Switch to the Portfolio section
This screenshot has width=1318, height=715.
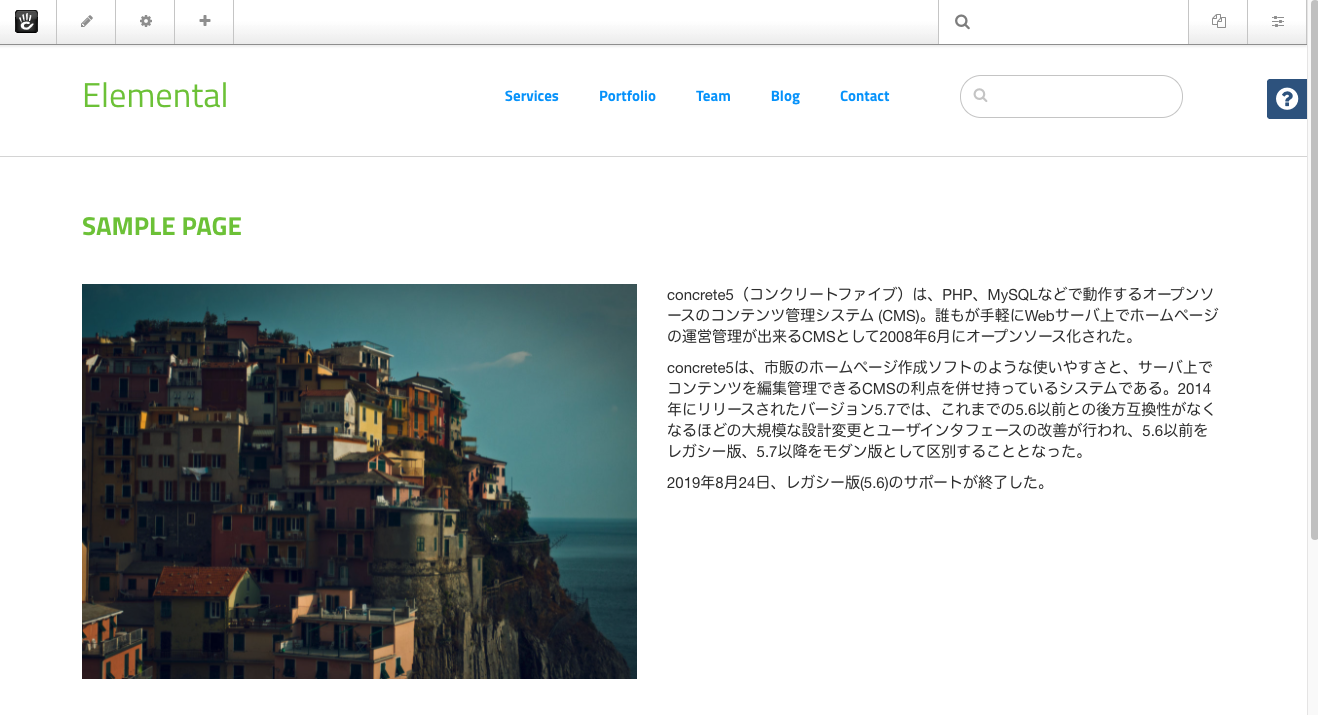pyautogui.click(x=627, y=96)
